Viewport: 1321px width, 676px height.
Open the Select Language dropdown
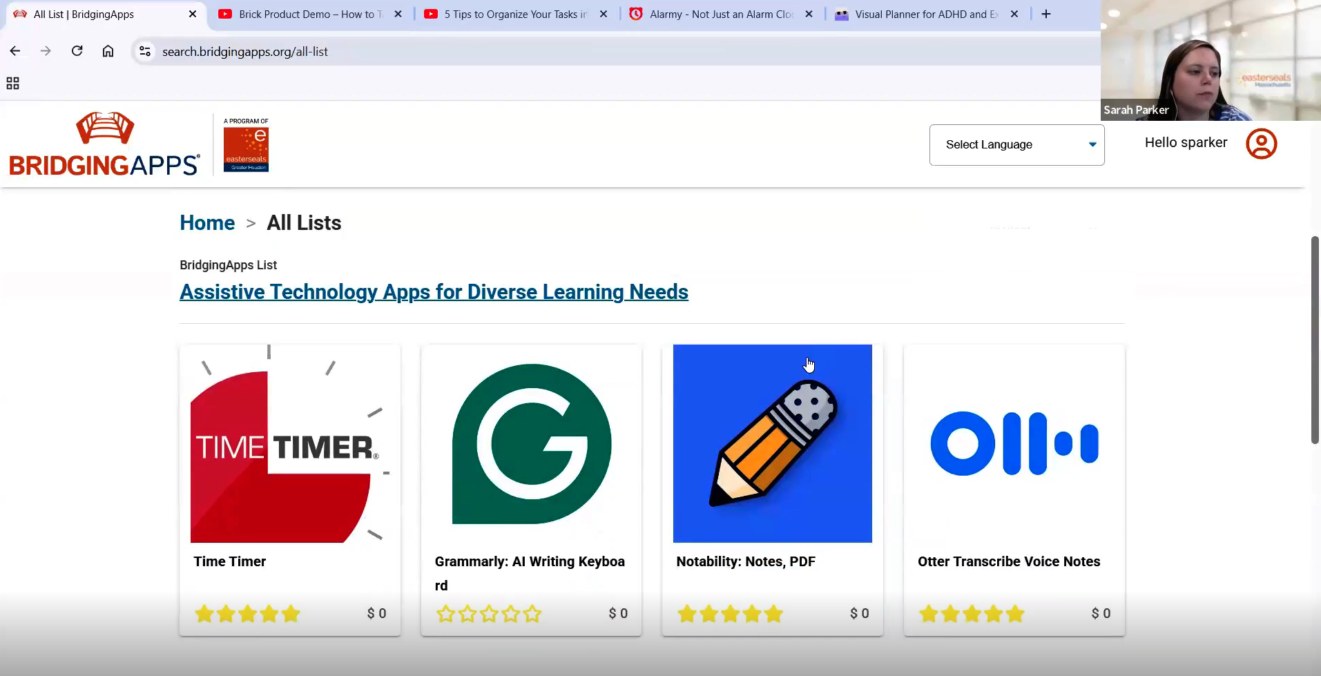point(1016,144)
